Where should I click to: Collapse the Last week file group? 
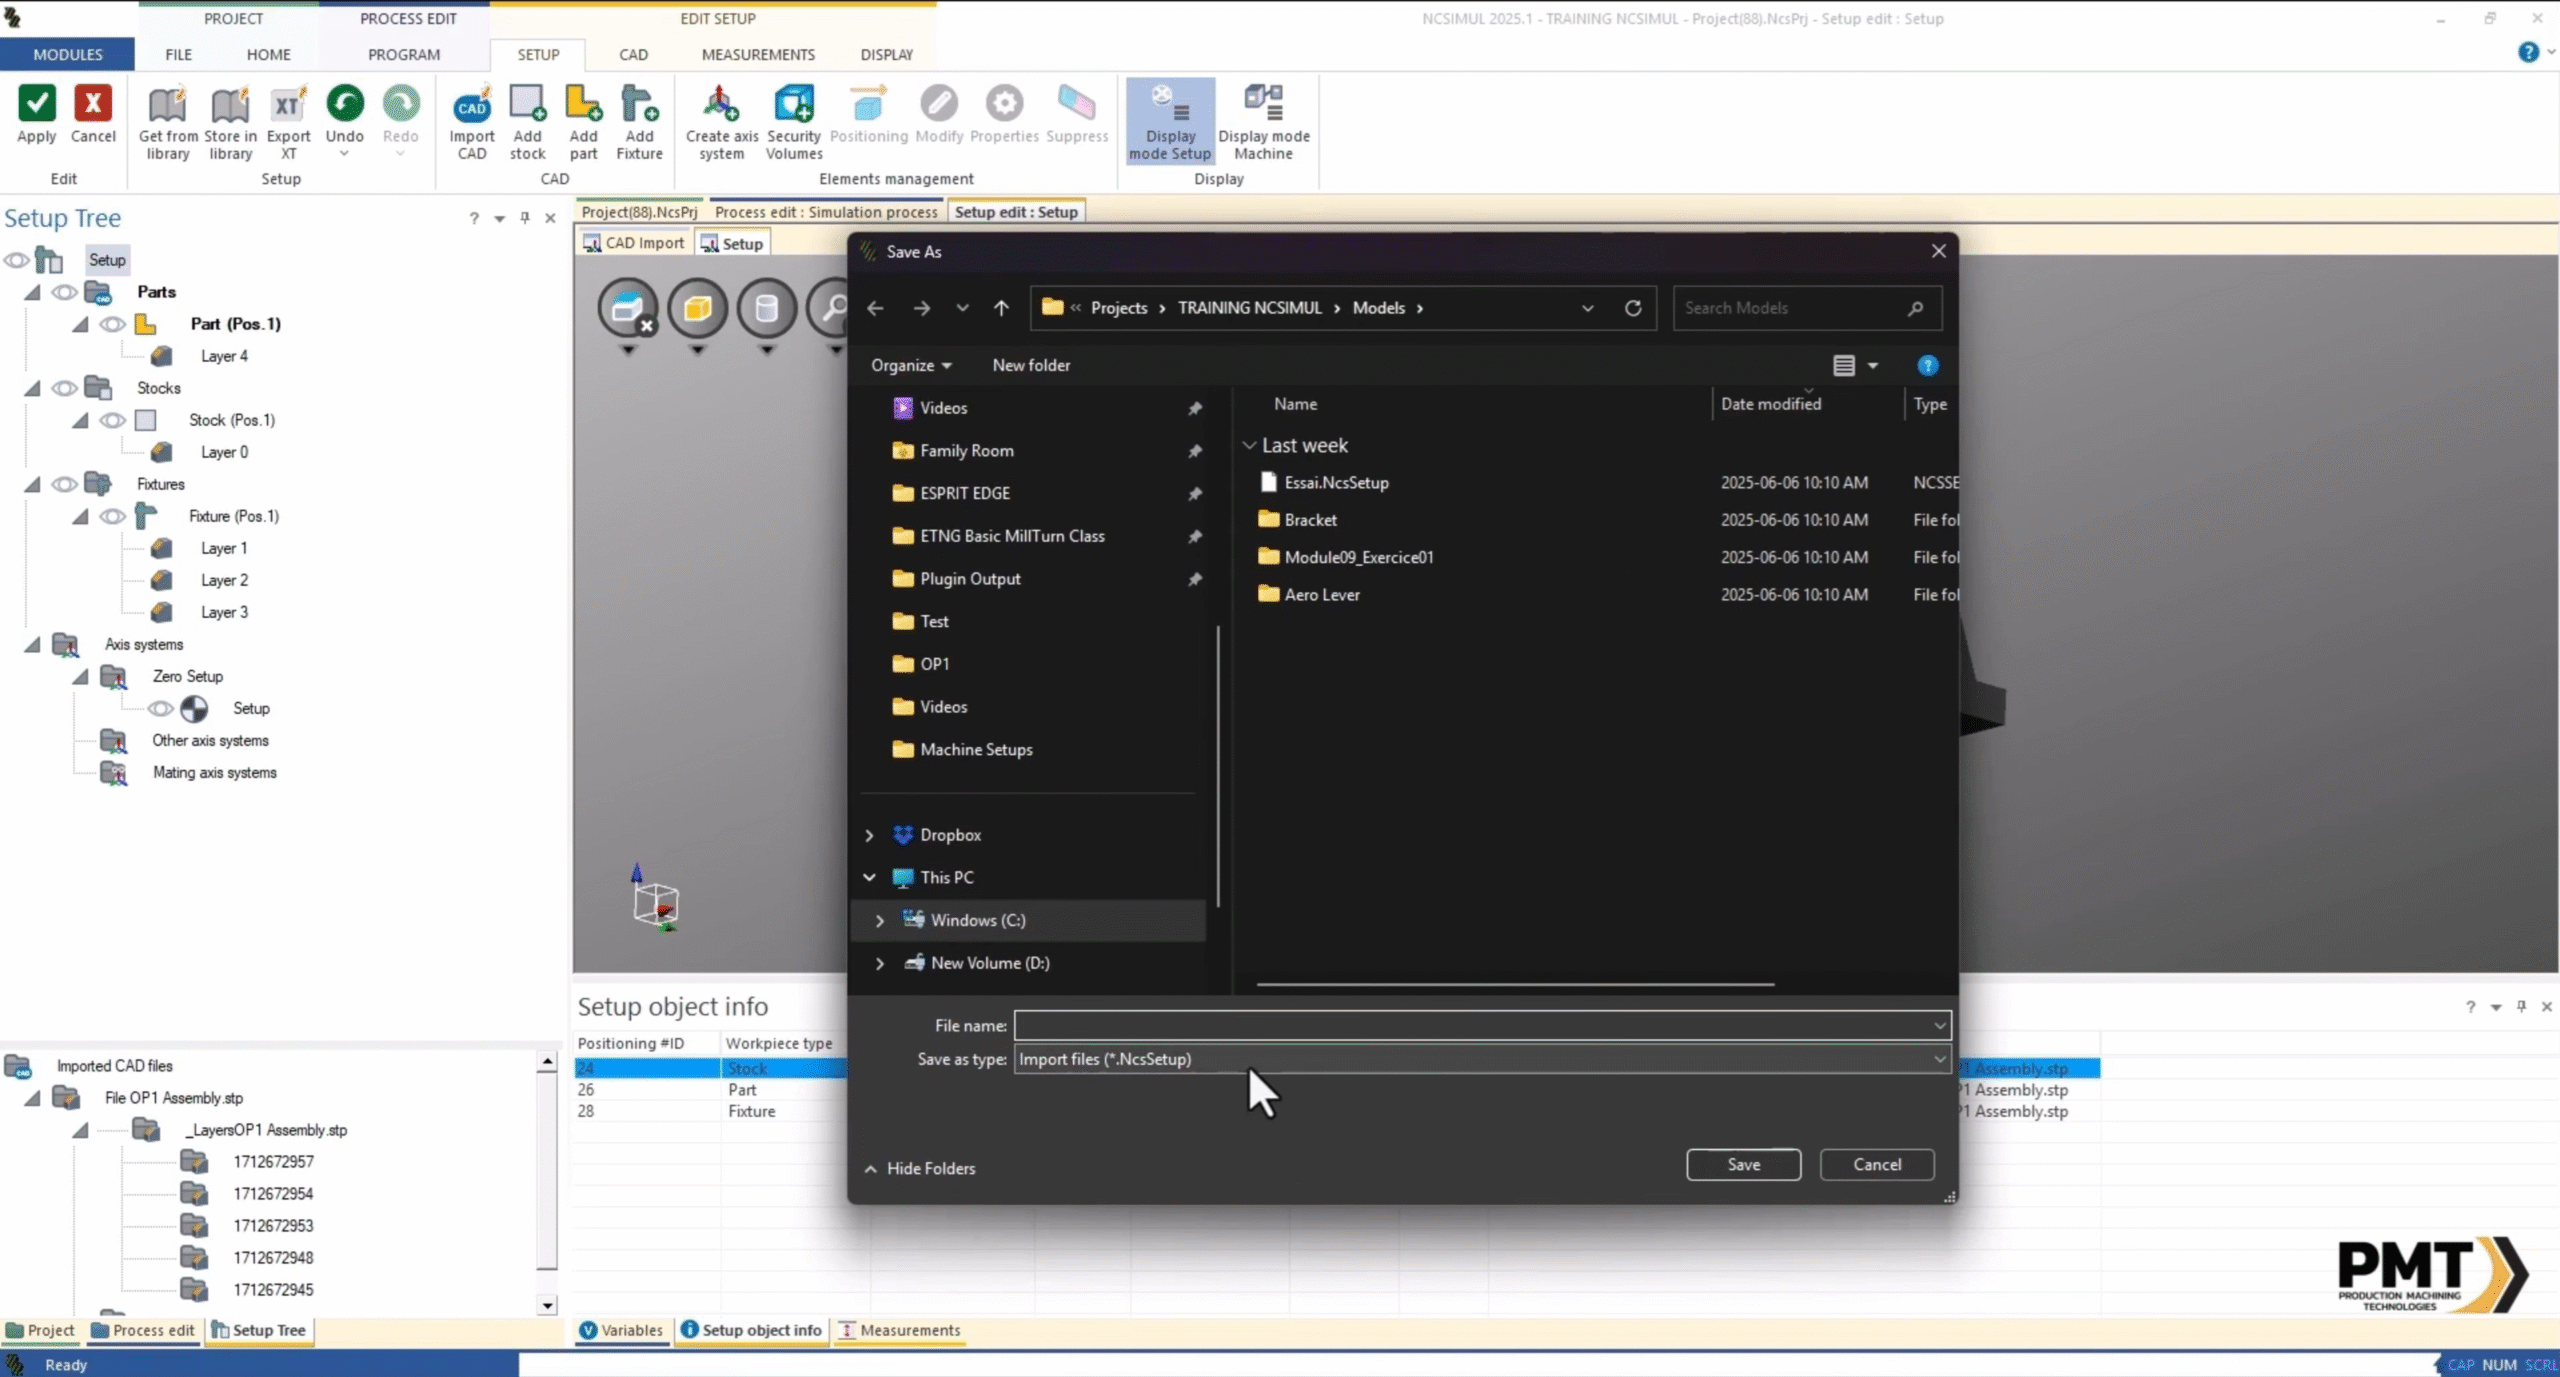[x=1249, y=445]
